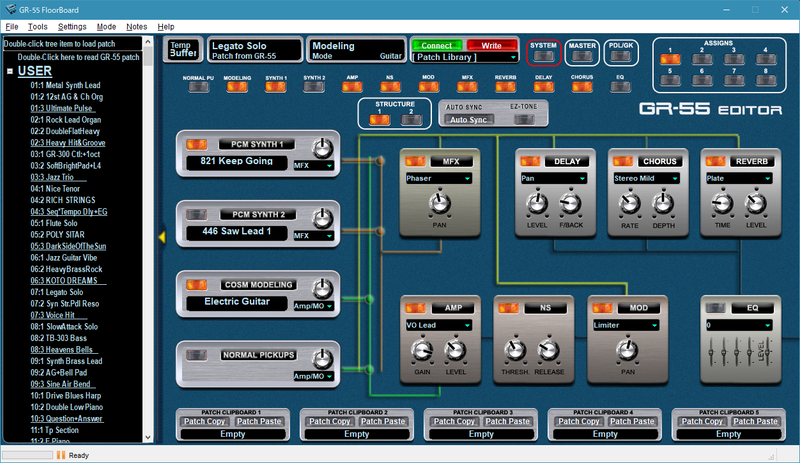
Task: Open top-row EQ edit page button
Action: tap(620, 87)
